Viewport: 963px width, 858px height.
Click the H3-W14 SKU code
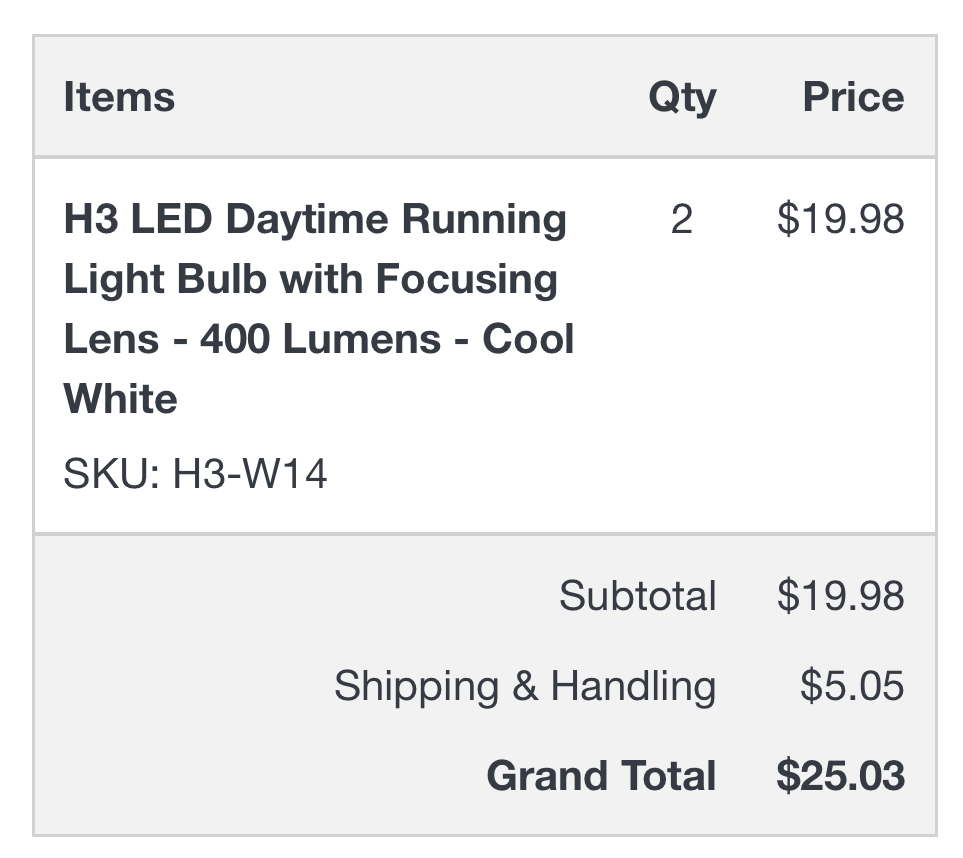249,474
